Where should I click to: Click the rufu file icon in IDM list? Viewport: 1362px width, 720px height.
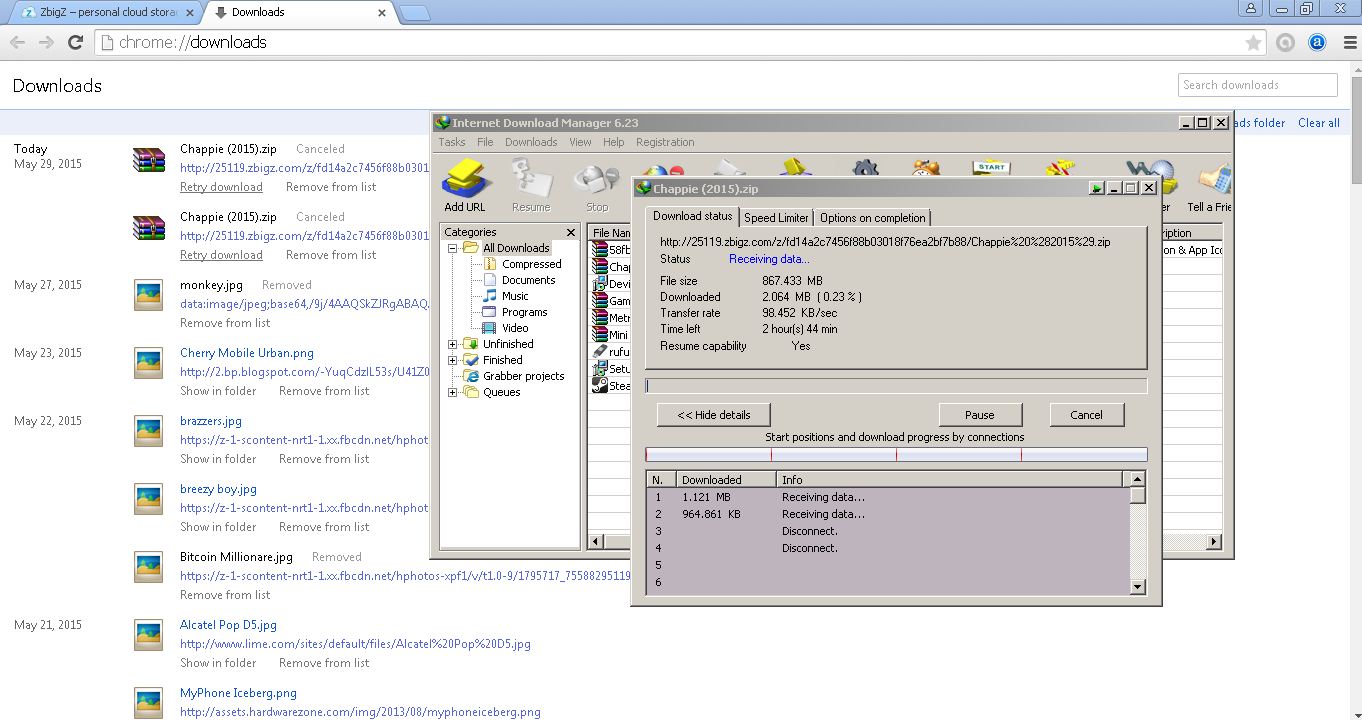tap(600, 351)
